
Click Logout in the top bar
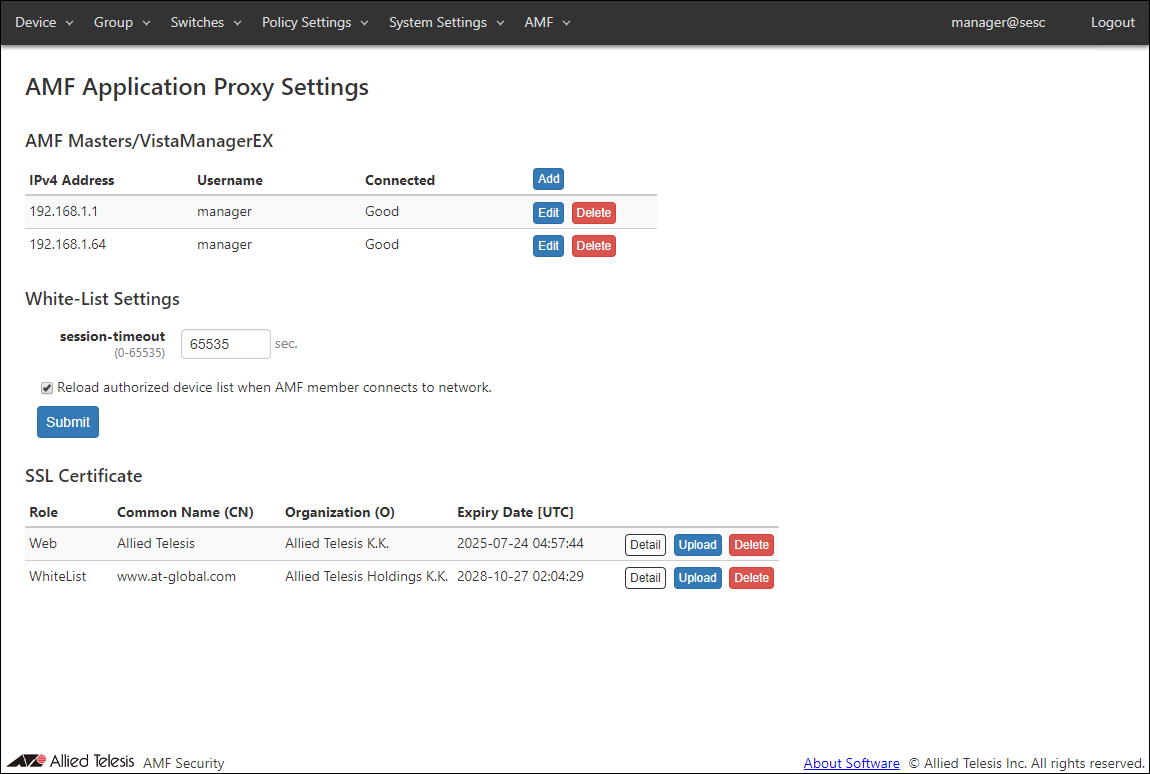tap(1112, 22)
